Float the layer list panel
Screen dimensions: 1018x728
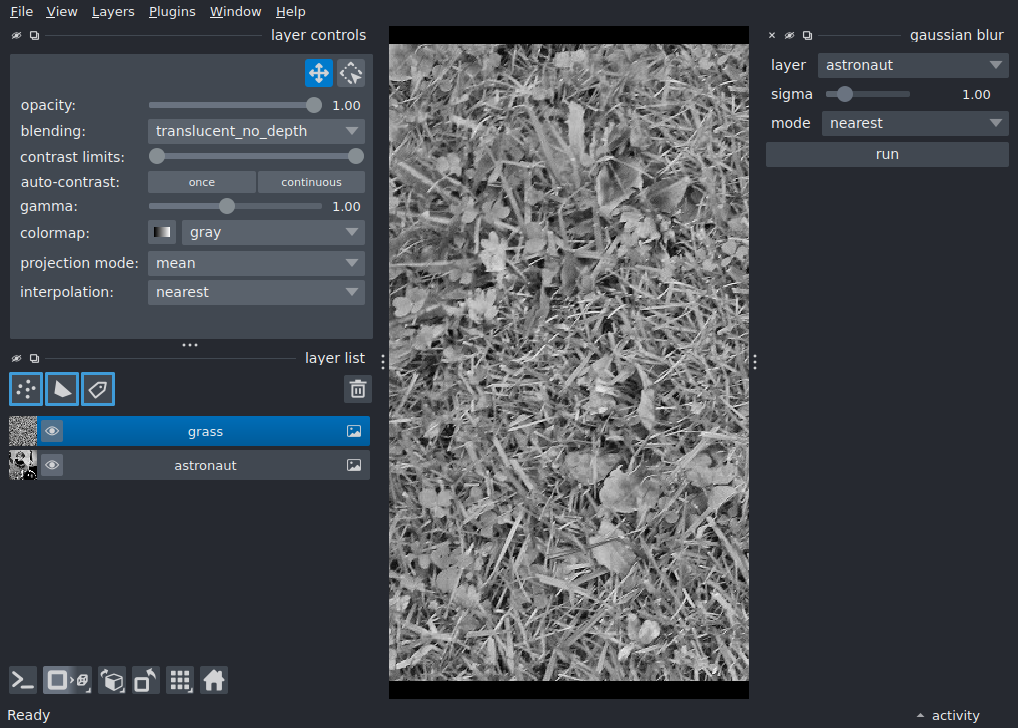[34, 358]
